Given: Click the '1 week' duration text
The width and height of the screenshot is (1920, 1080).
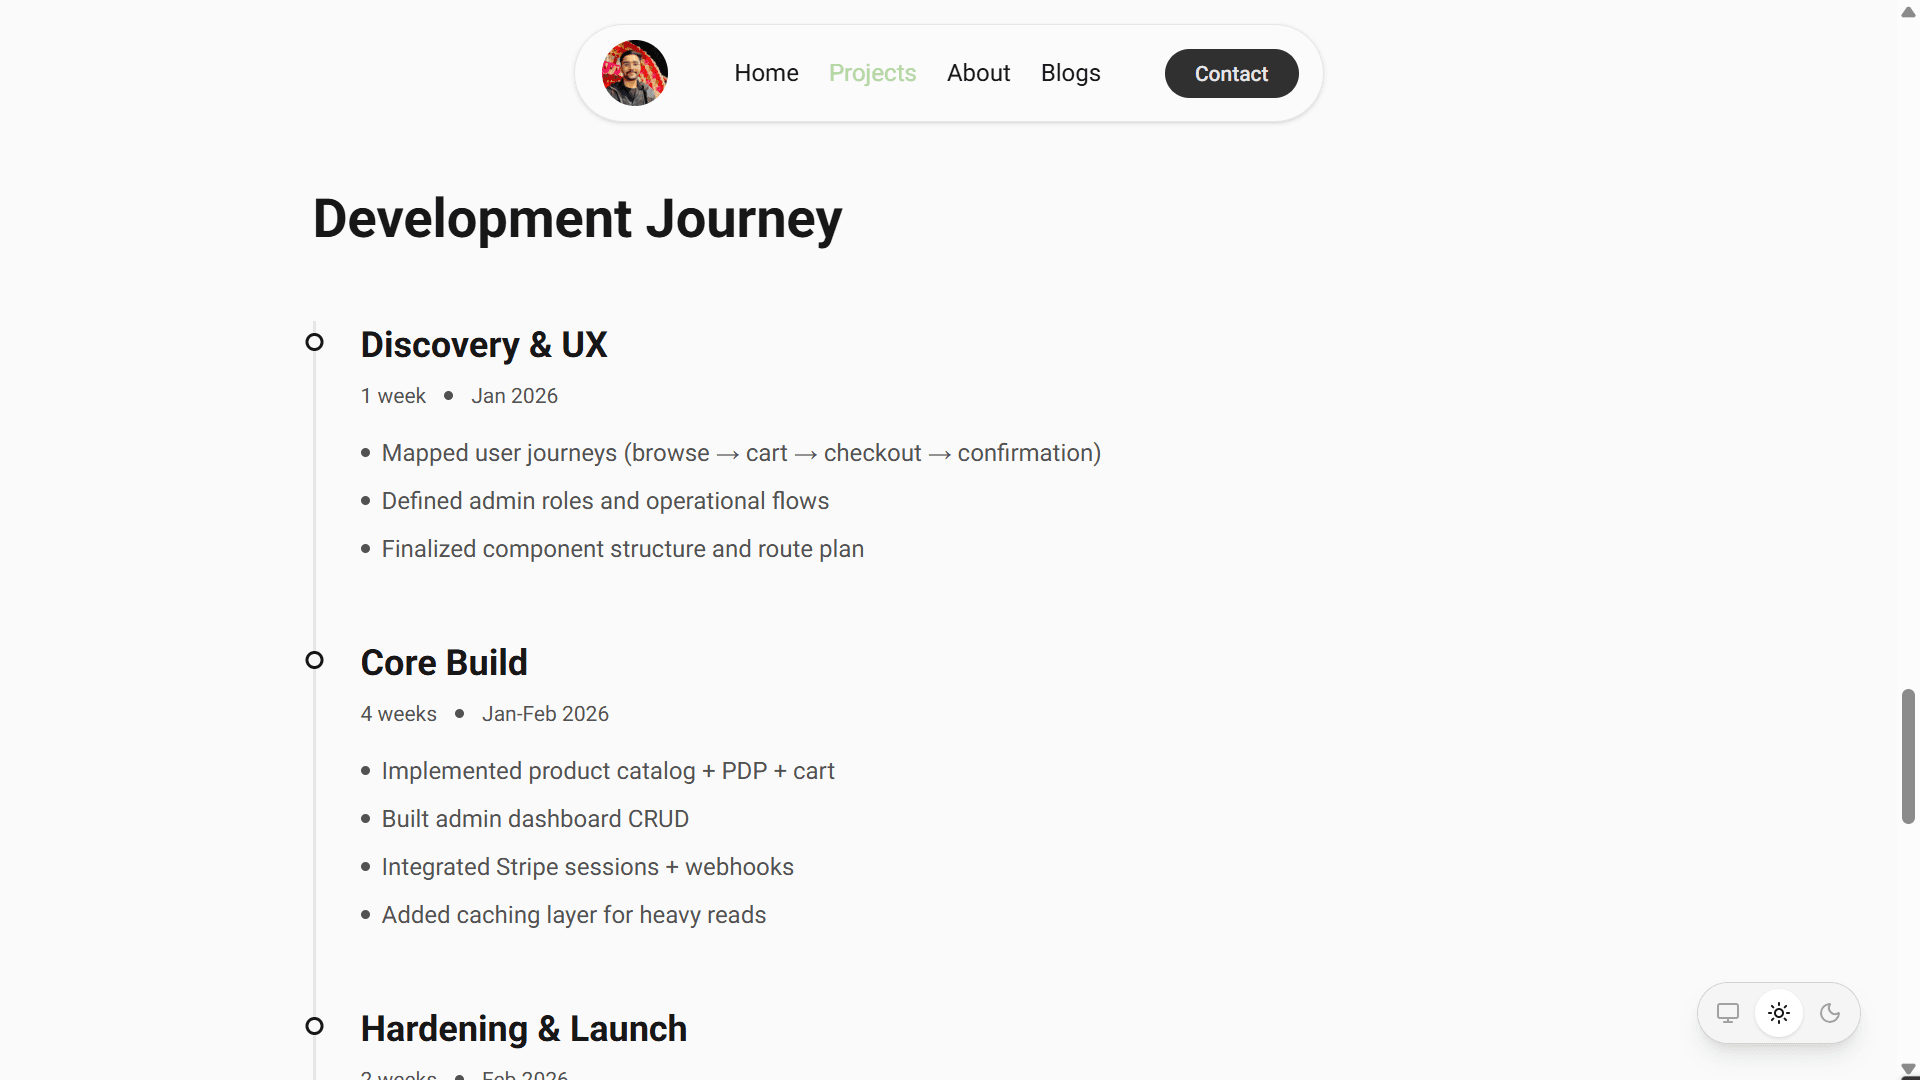Looking at the screenshot, I should click(x=393, y=396).
